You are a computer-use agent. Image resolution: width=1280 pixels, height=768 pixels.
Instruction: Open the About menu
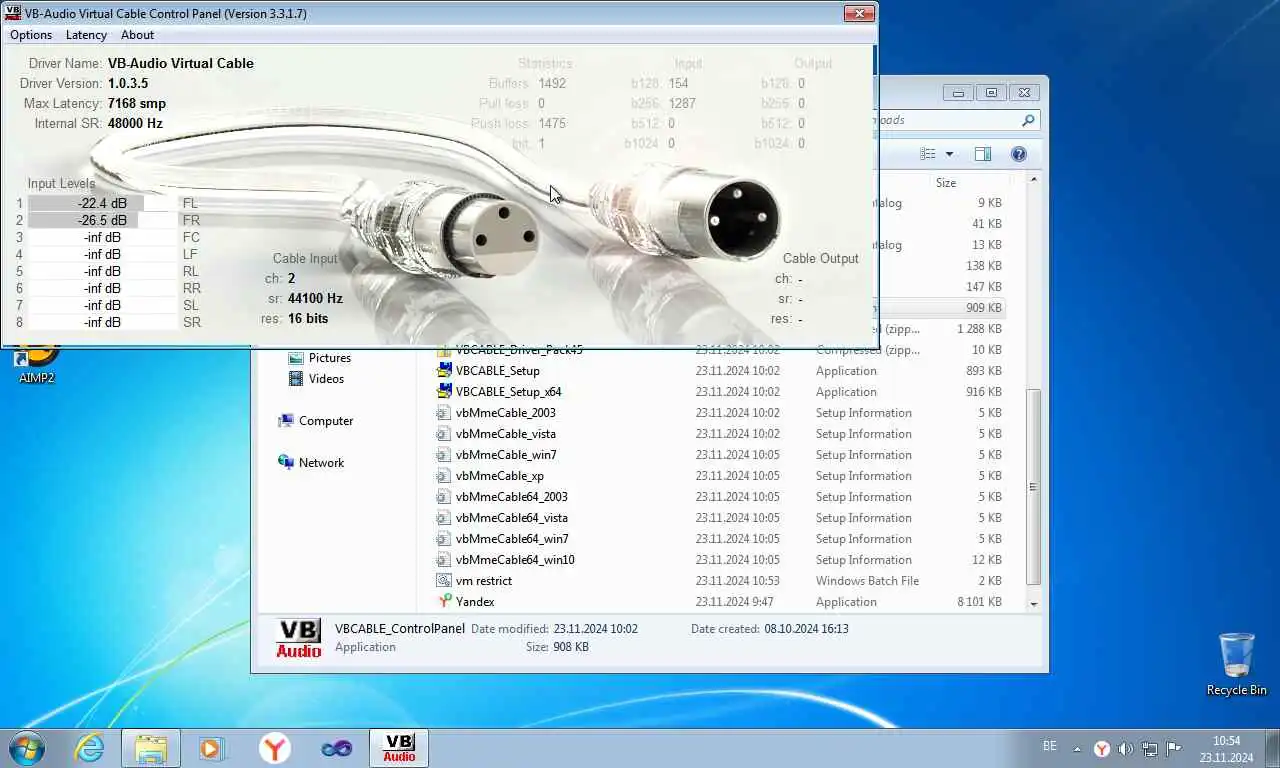[137, 35]
